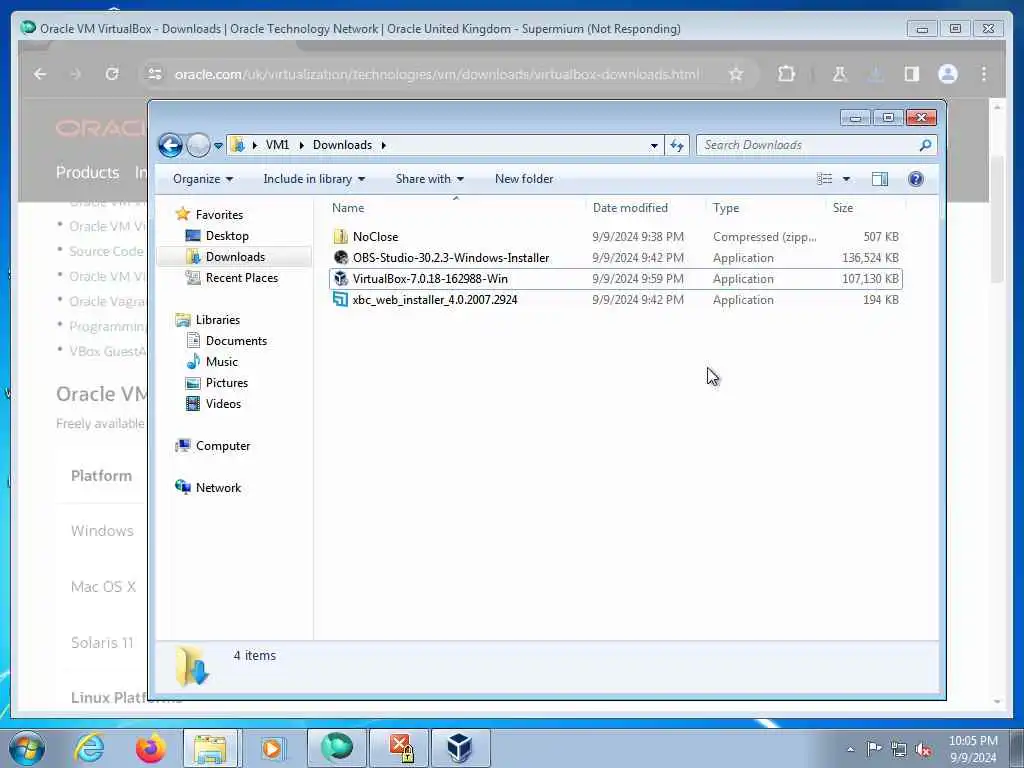Image resolution: width=1024 pixels, height=768 pixels.
Task: Open the Organize menu
Action: tap(202, 179)
